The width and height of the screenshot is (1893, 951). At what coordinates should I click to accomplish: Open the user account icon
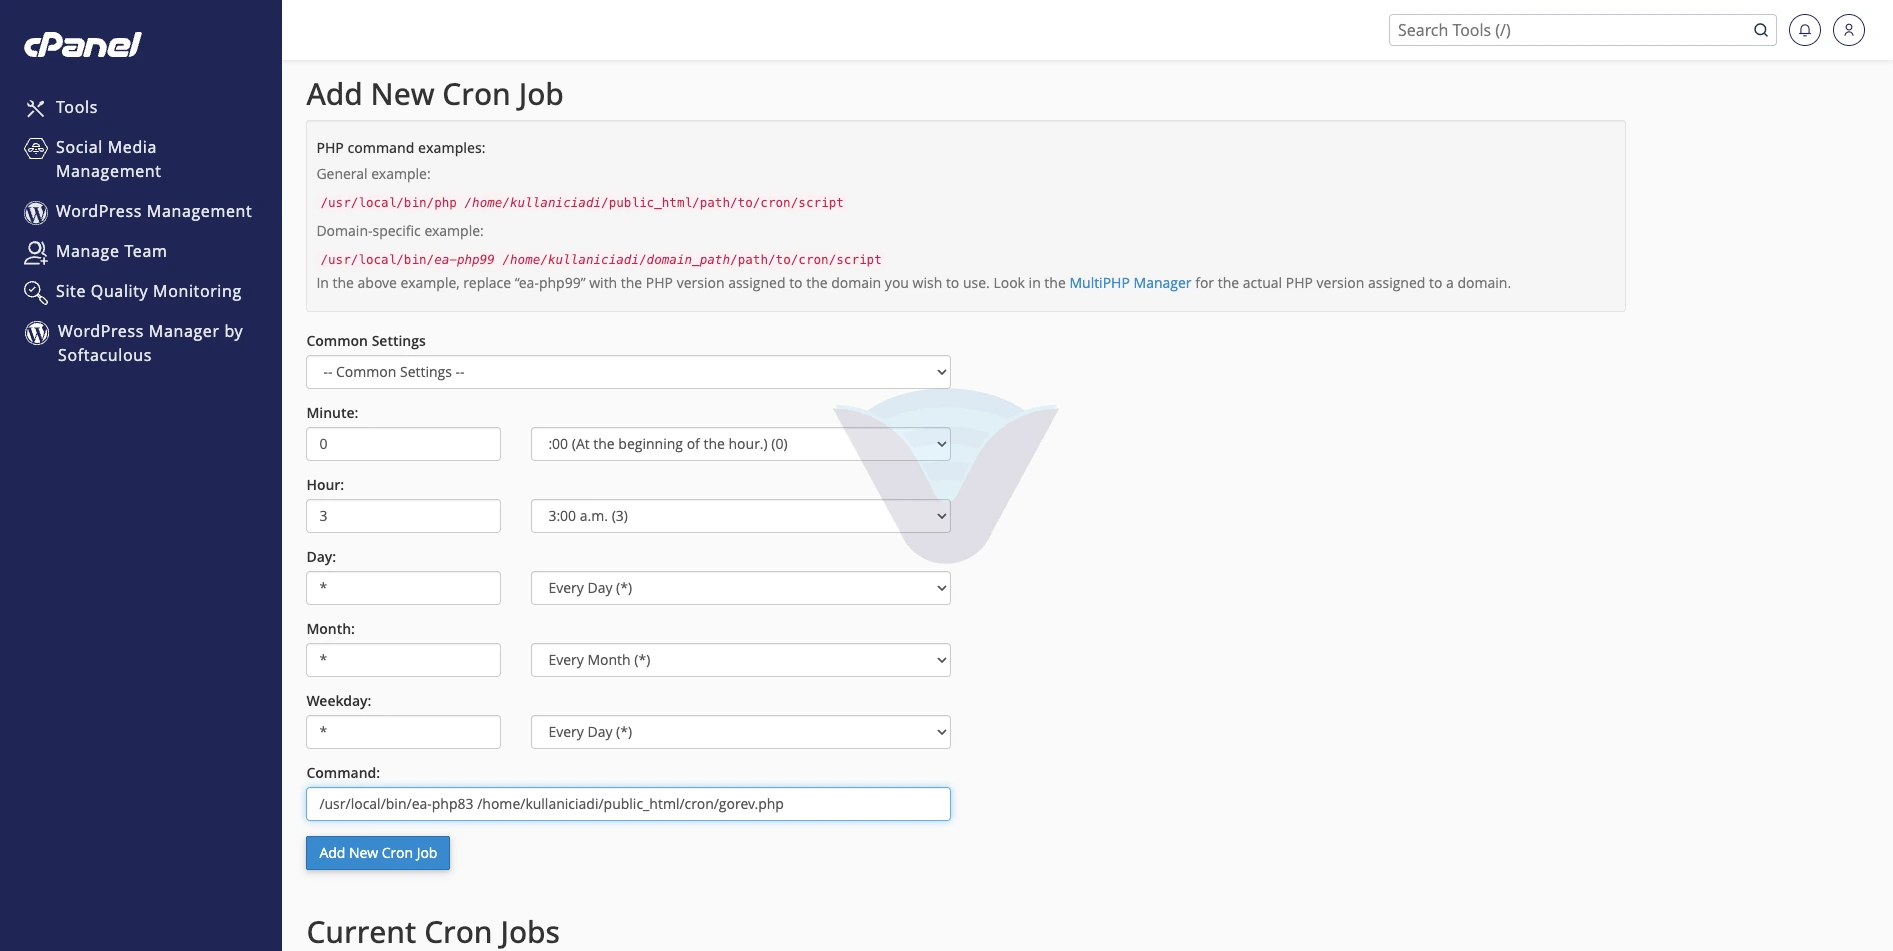(1849, 30)
